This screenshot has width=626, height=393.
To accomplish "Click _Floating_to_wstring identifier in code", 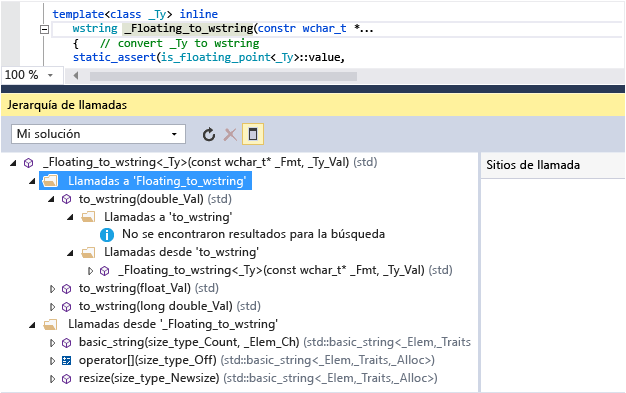I will point(188,29).
